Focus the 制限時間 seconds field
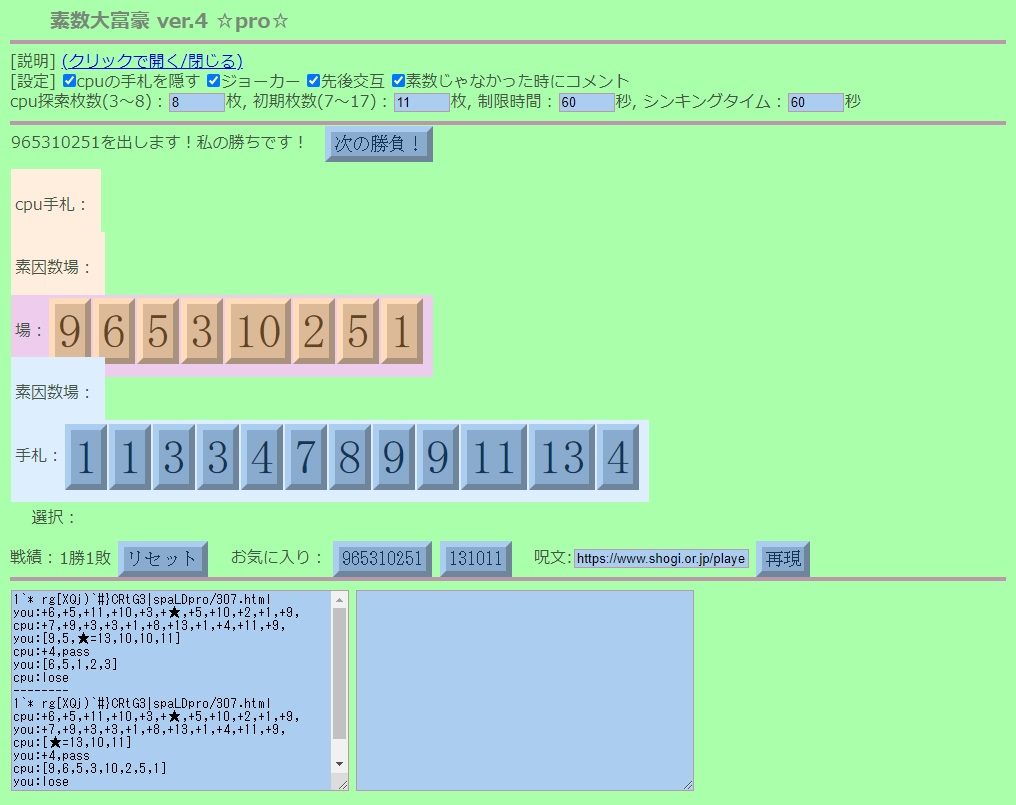 pos(586,102)
